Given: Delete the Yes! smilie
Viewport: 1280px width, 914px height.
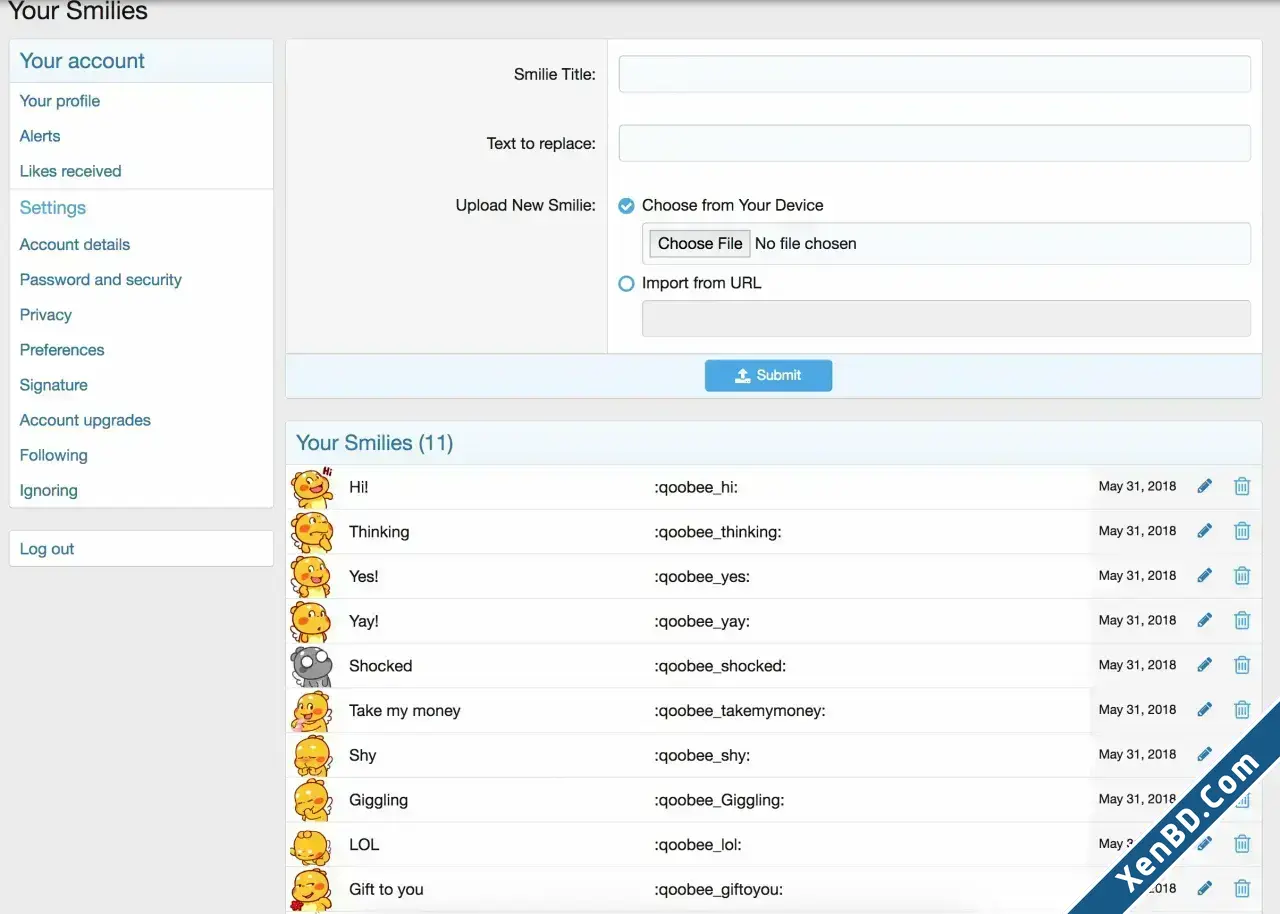Looking at the screenshot, I should pos(1242,575).
